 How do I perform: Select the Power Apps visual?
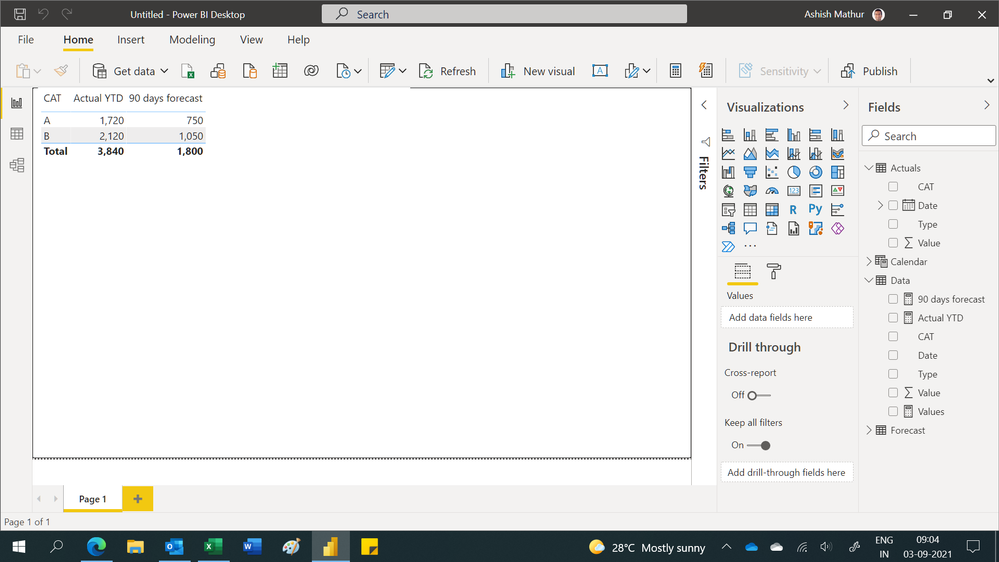point(837,228)
